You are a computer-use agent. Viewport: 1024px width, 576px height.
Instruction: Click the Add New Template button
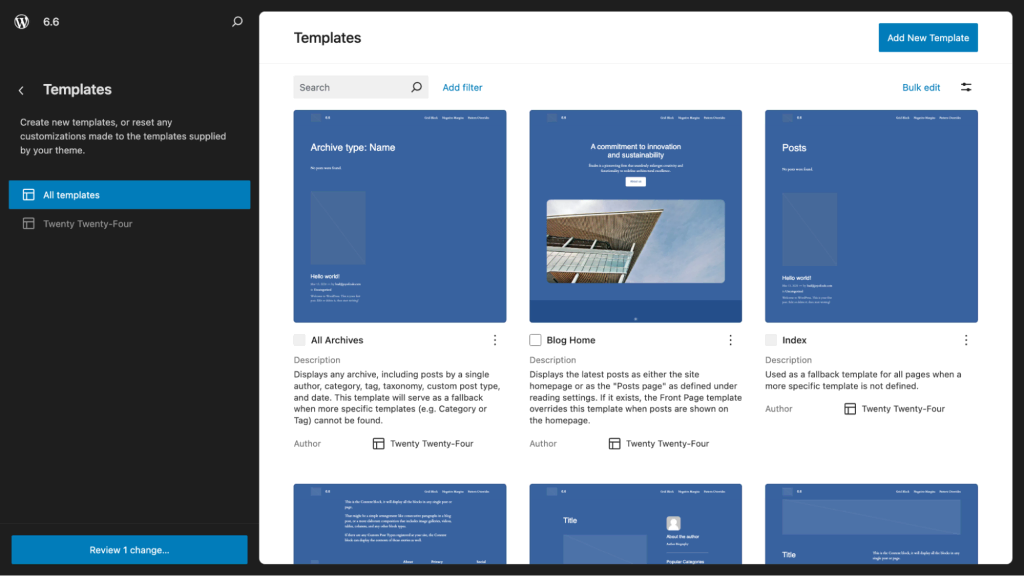click(x=927, y=37)
